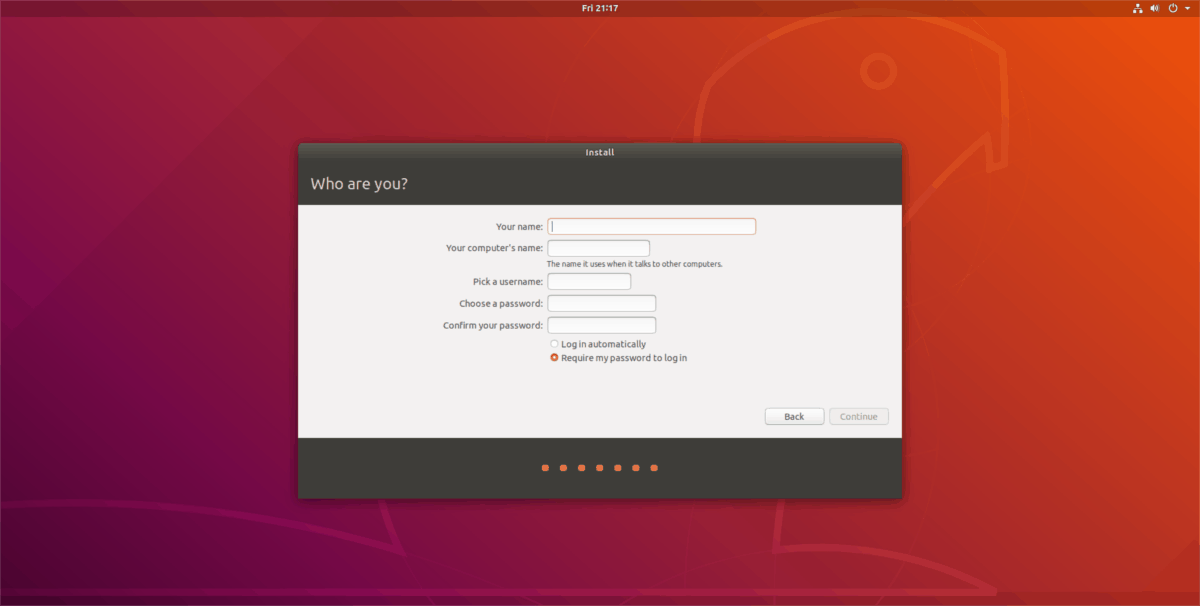1200x606 pixels.
Task: Click the power icon in the top bar
Action: point(1172,7)
